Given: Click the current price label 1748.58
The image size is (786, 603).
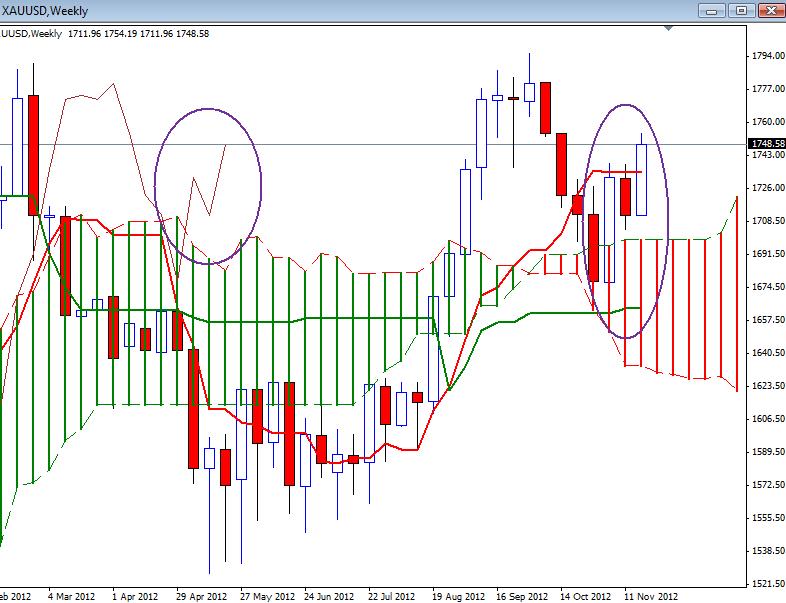Looking at the screenshot, I should (x=767, y=144).
